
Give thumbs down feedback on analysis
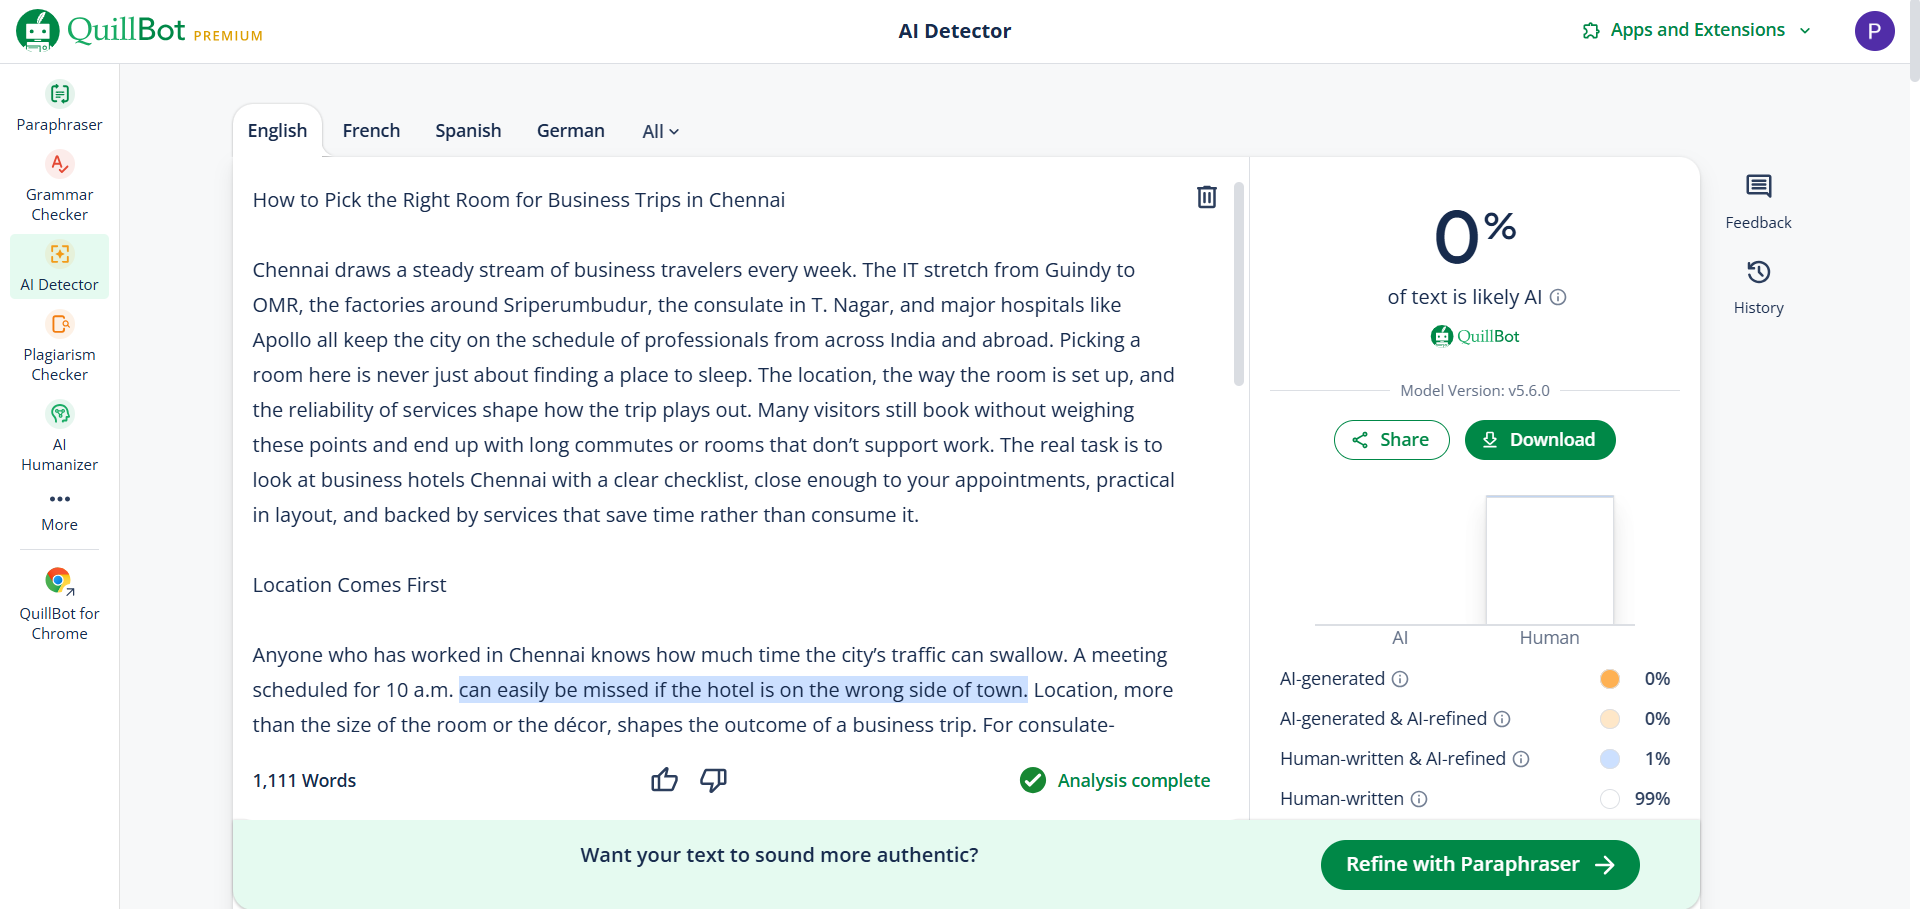(713, 780)
